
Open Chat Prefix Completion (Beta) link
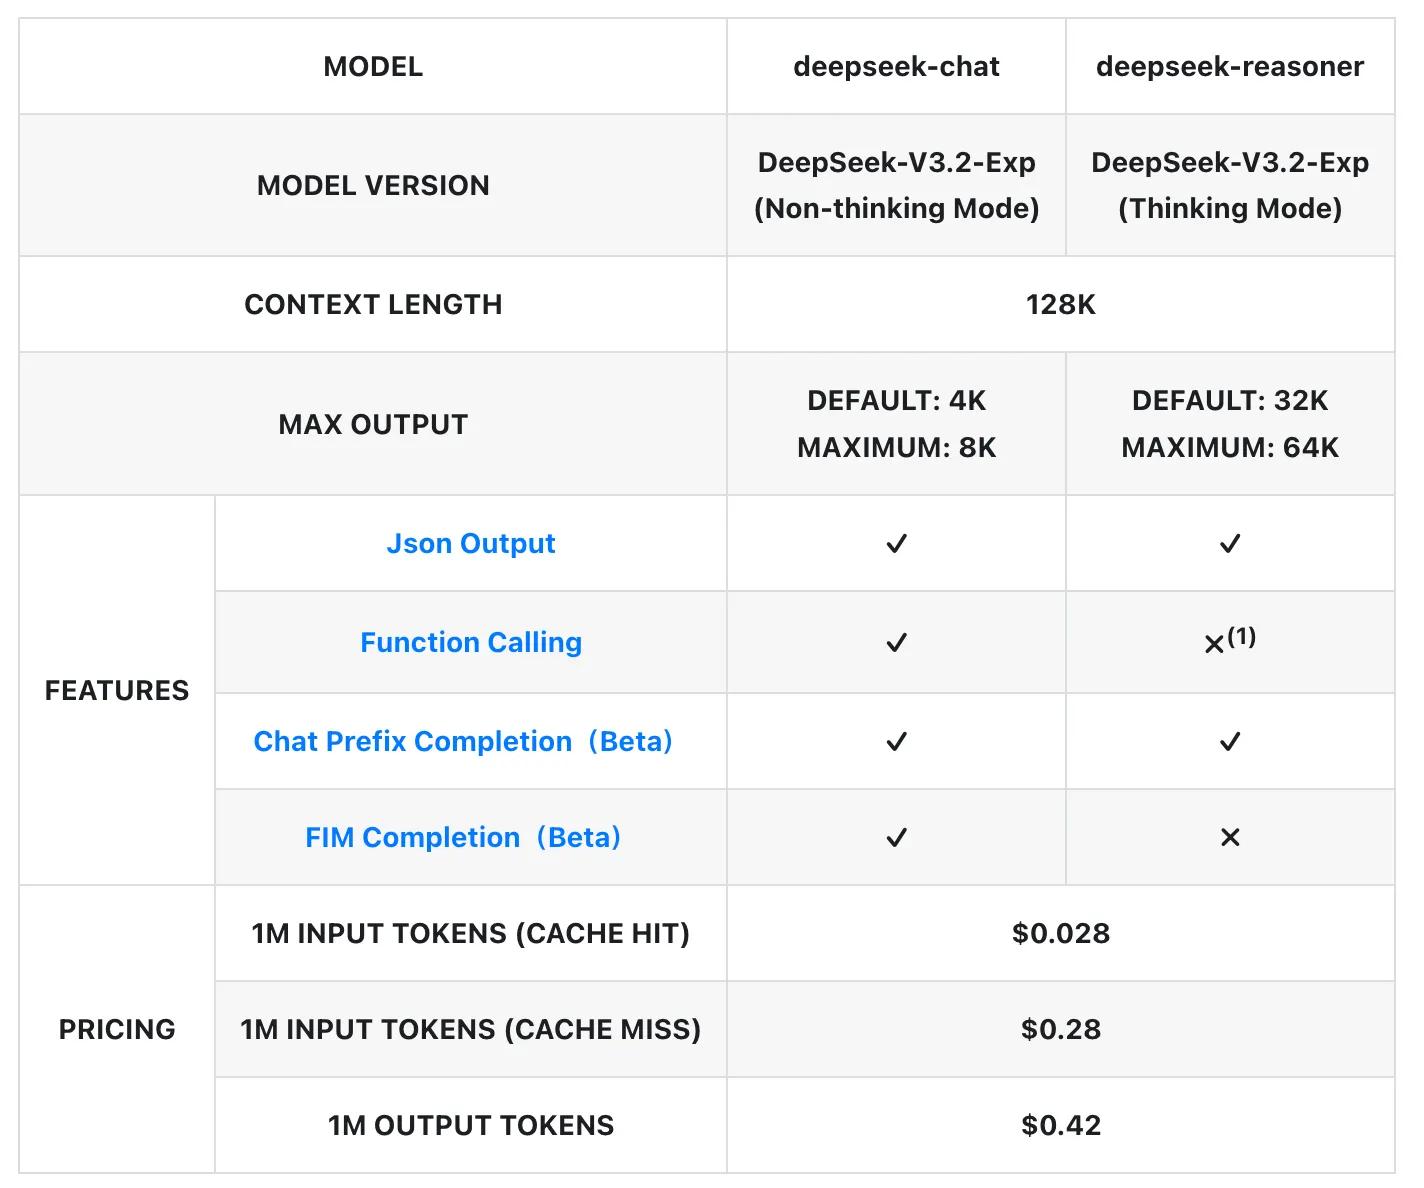coord(462,741)
